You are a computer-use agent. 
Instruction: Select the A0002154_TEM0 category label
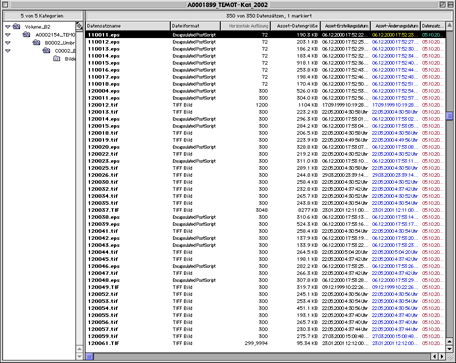tap(55, 35)
